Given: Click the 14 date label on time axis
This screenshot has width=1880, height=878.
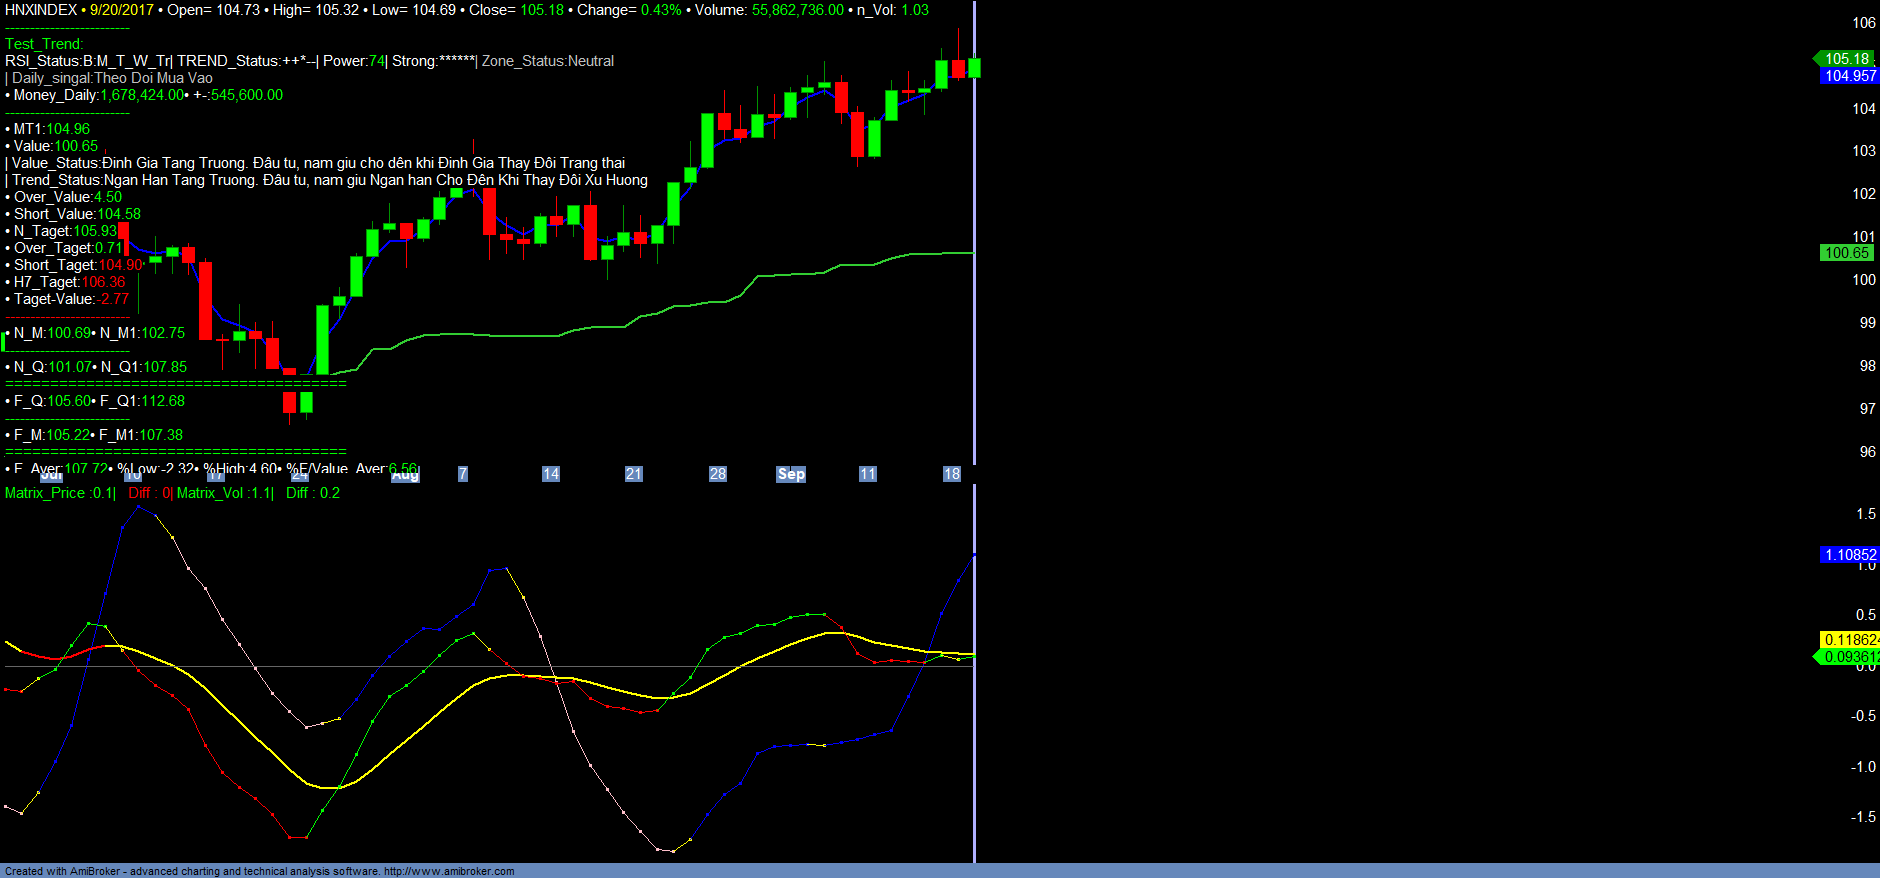Looking at the screenshot, I should [551, 474].
